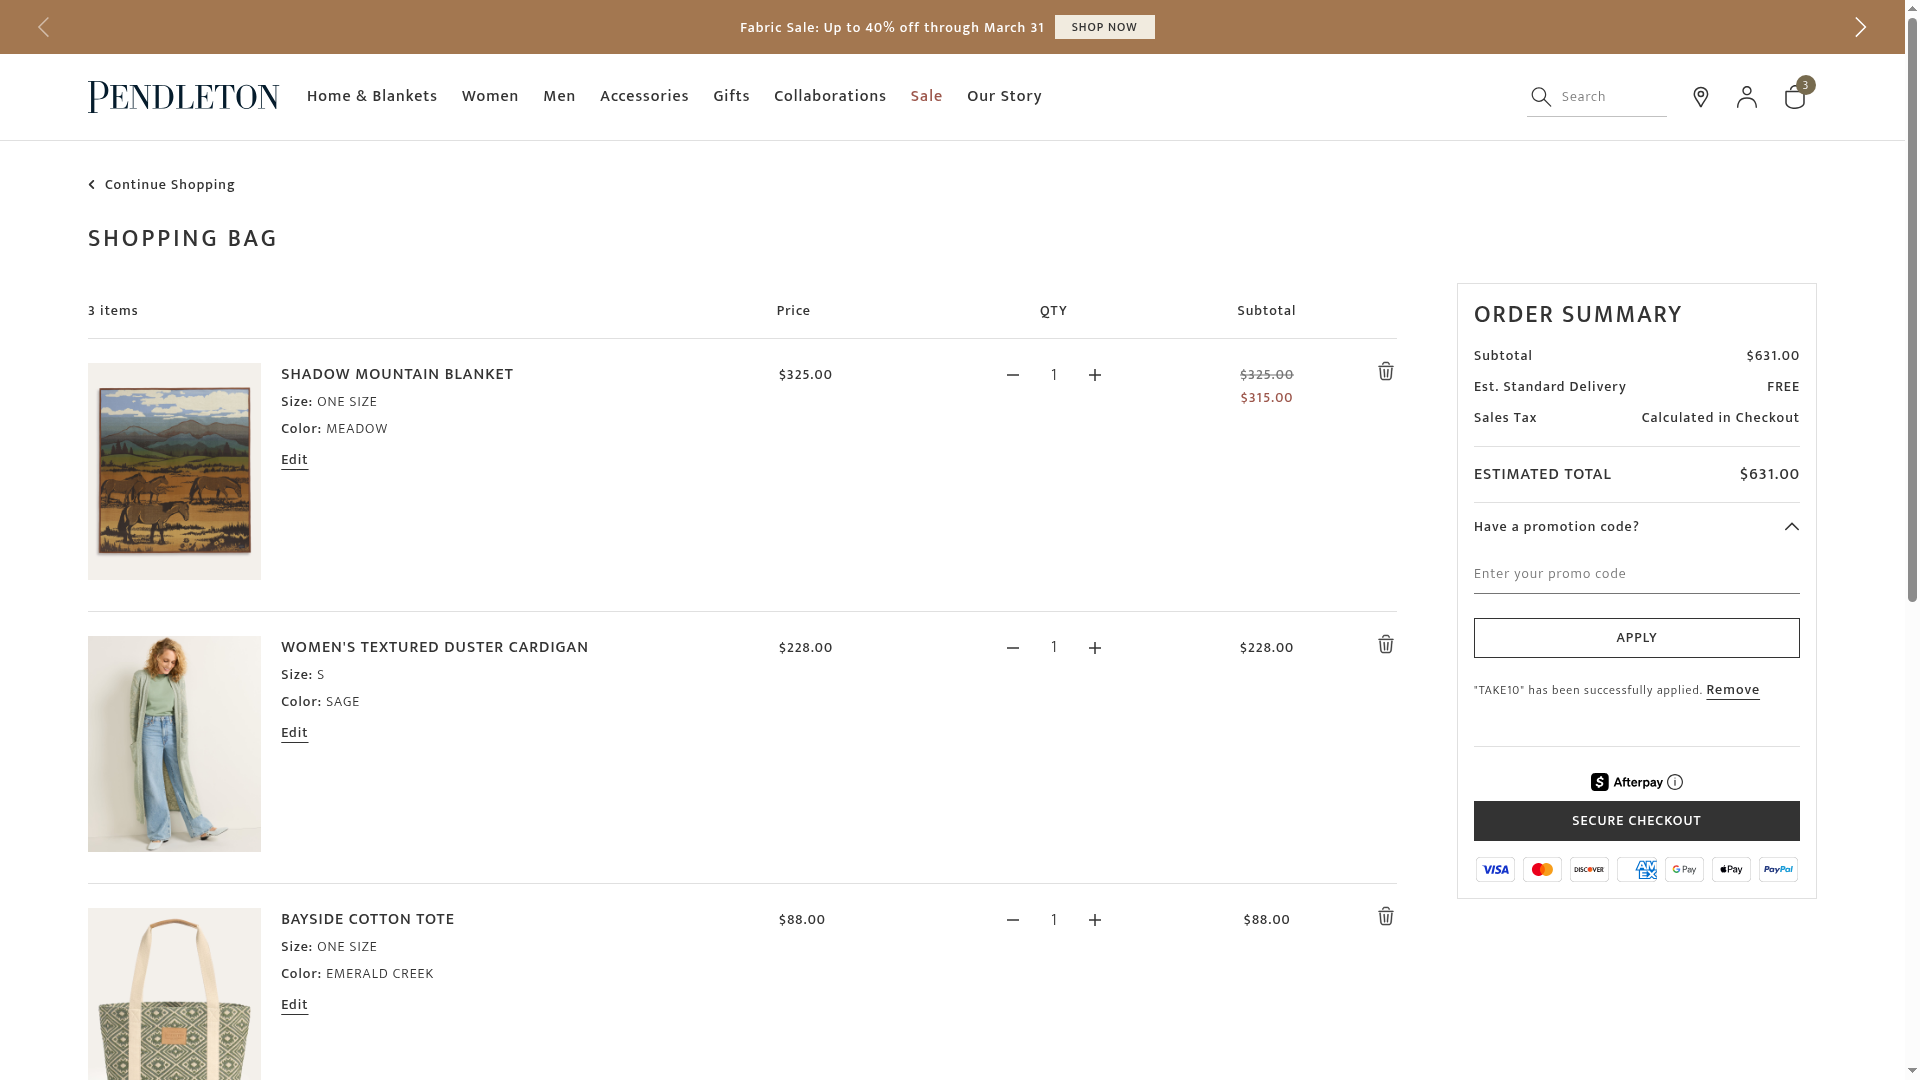1920x1080 pixels.
Task: Remove the applied TAKE10 promo code
Action: [x=1732, y=690]
